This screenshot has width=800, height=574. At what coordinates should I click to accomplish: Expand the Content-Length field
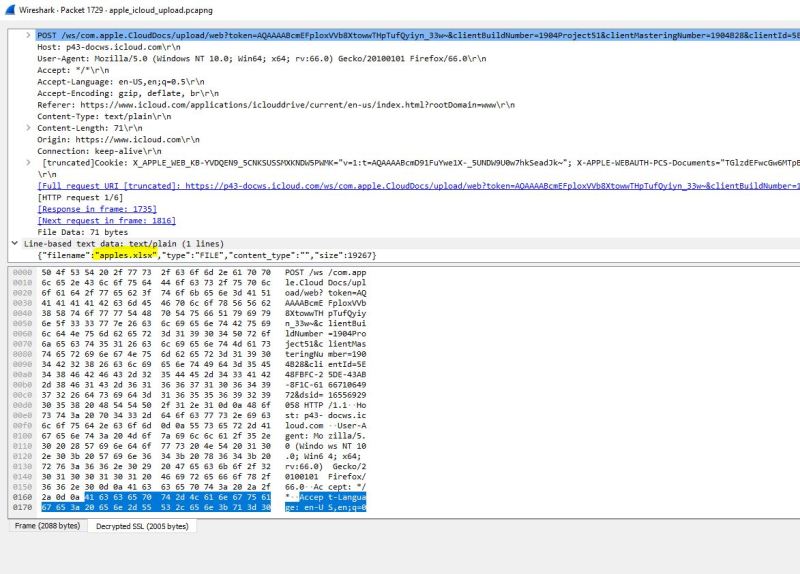27,128
